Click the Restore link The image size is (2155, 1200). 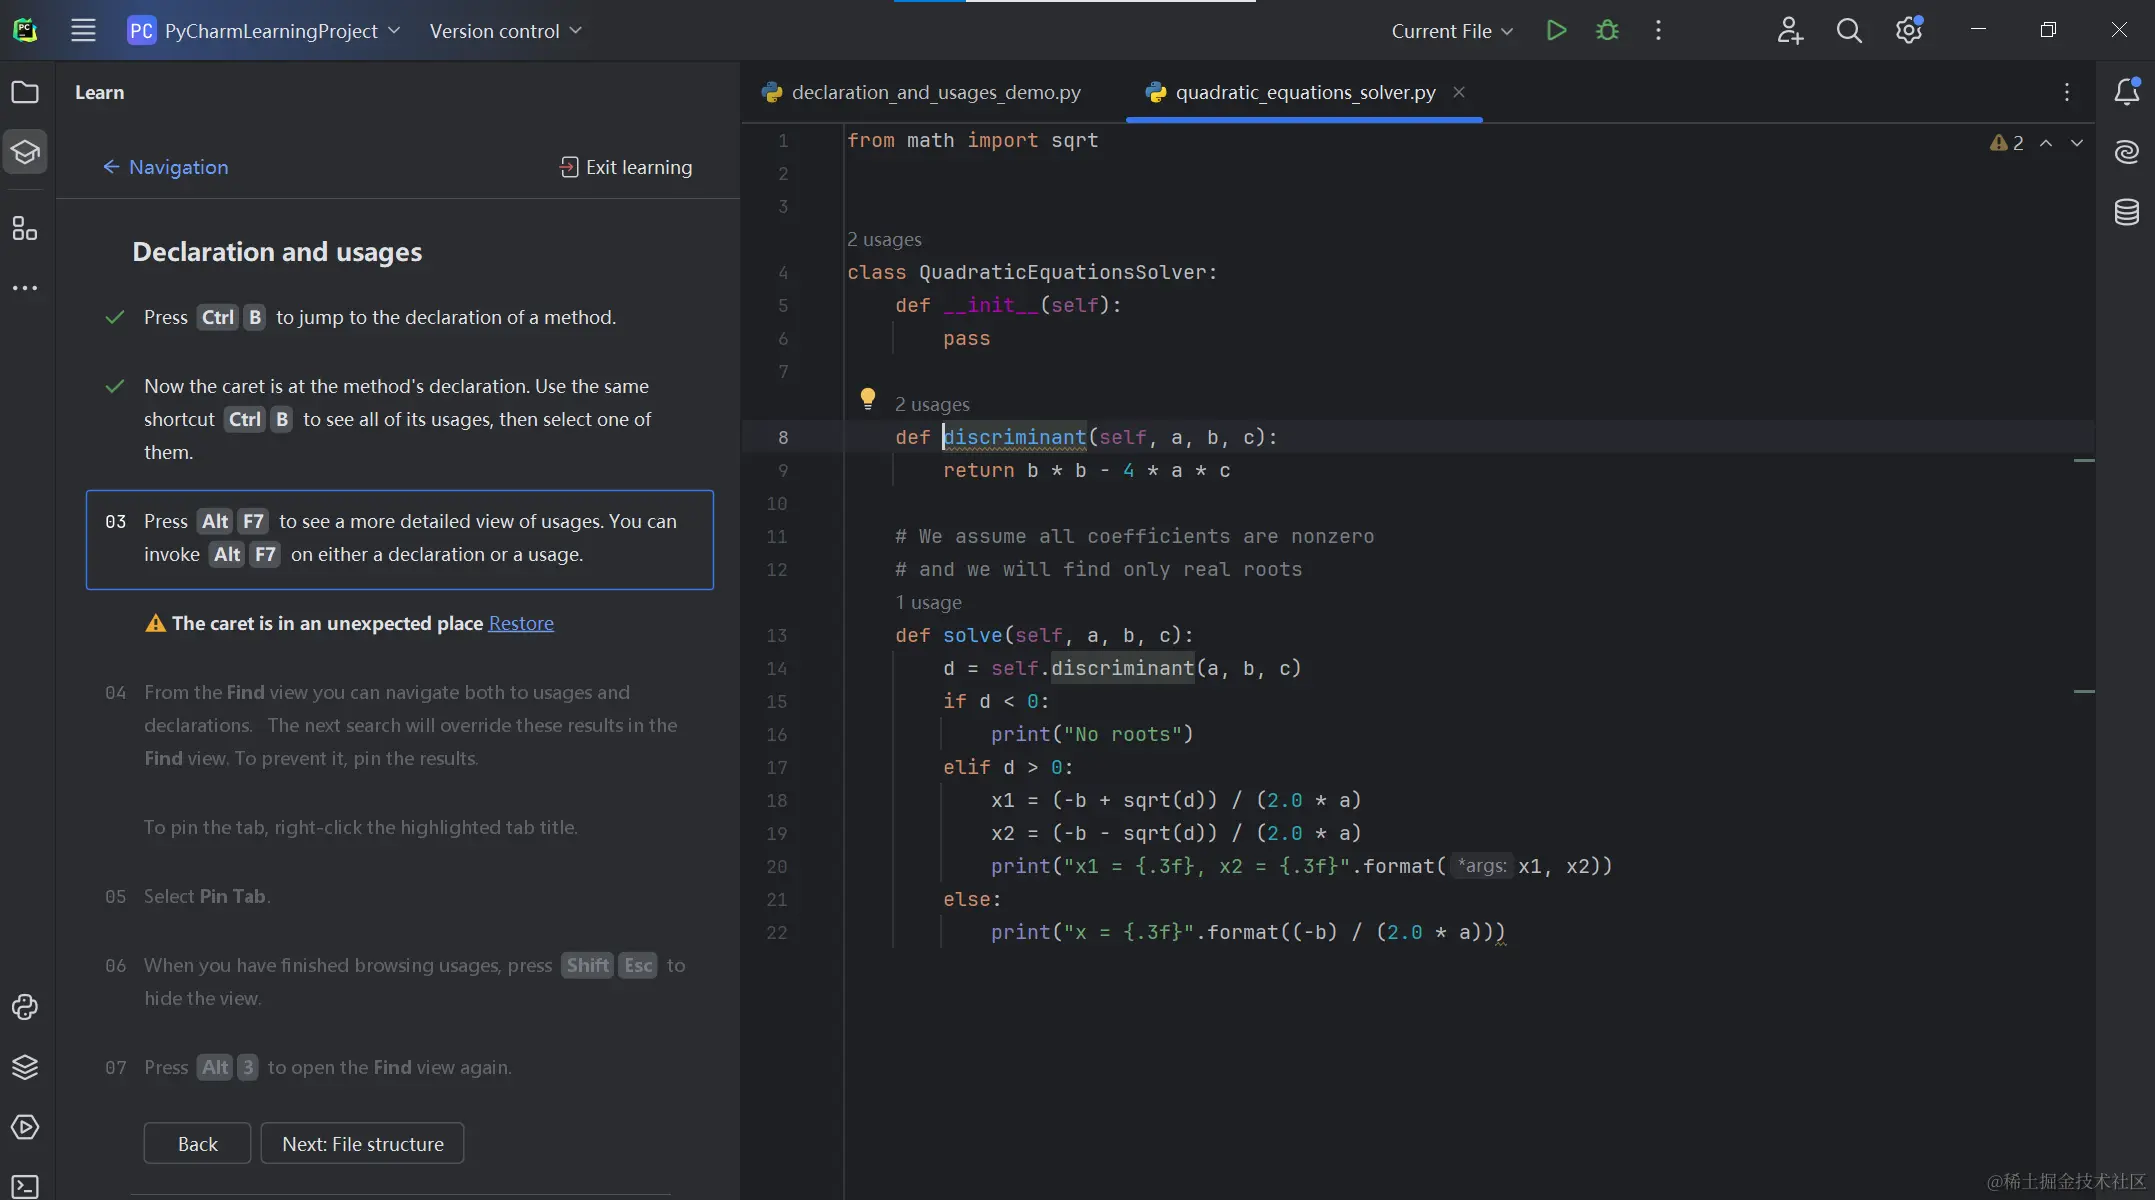(x=521, y=623)
